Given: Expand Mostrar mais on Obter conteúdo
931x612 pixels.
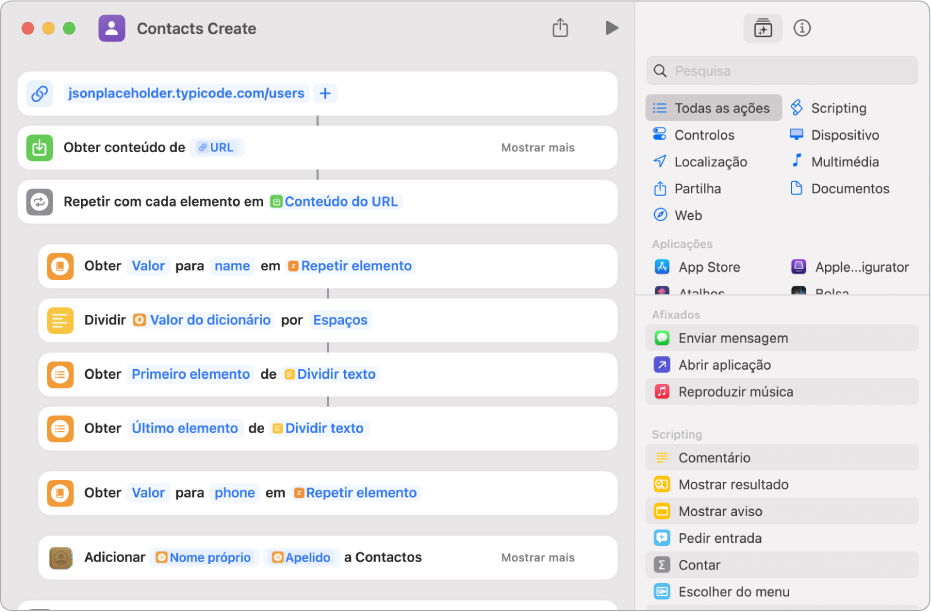Looking at the screenshot, I should click(537, 147).
